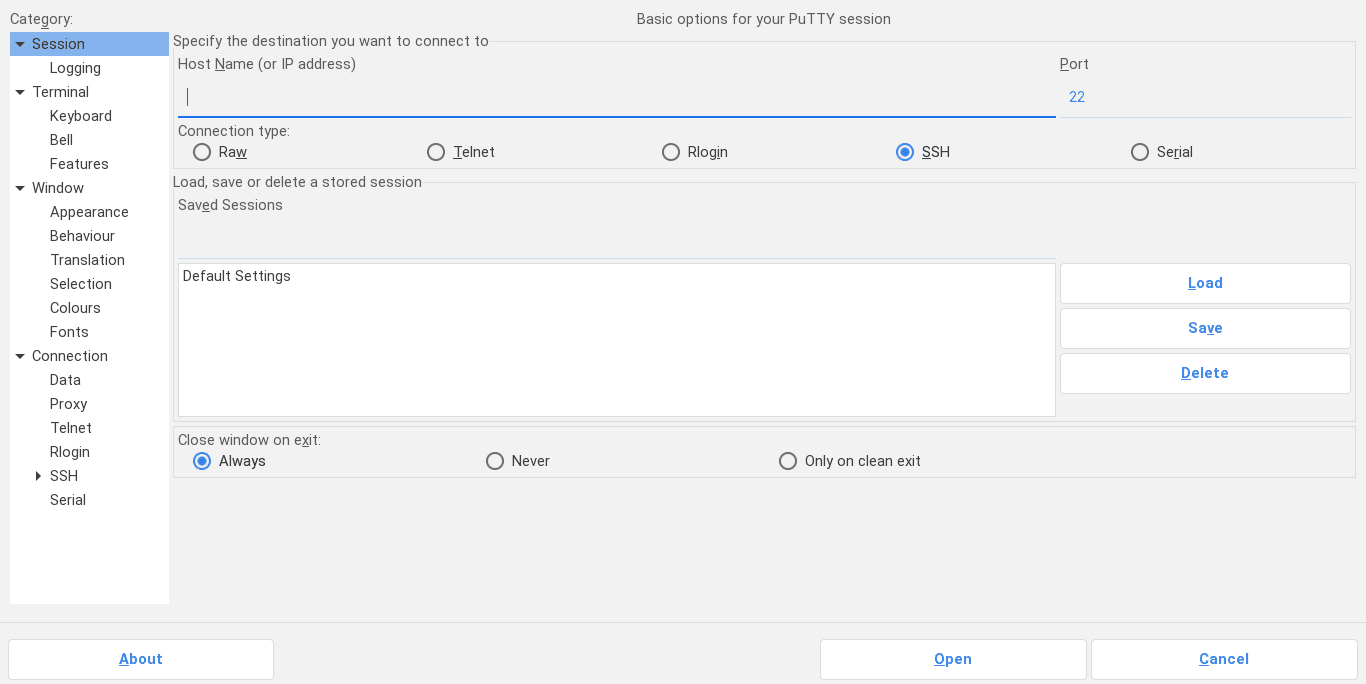Click the Saved Sessions name field

(x=617, y=239)
